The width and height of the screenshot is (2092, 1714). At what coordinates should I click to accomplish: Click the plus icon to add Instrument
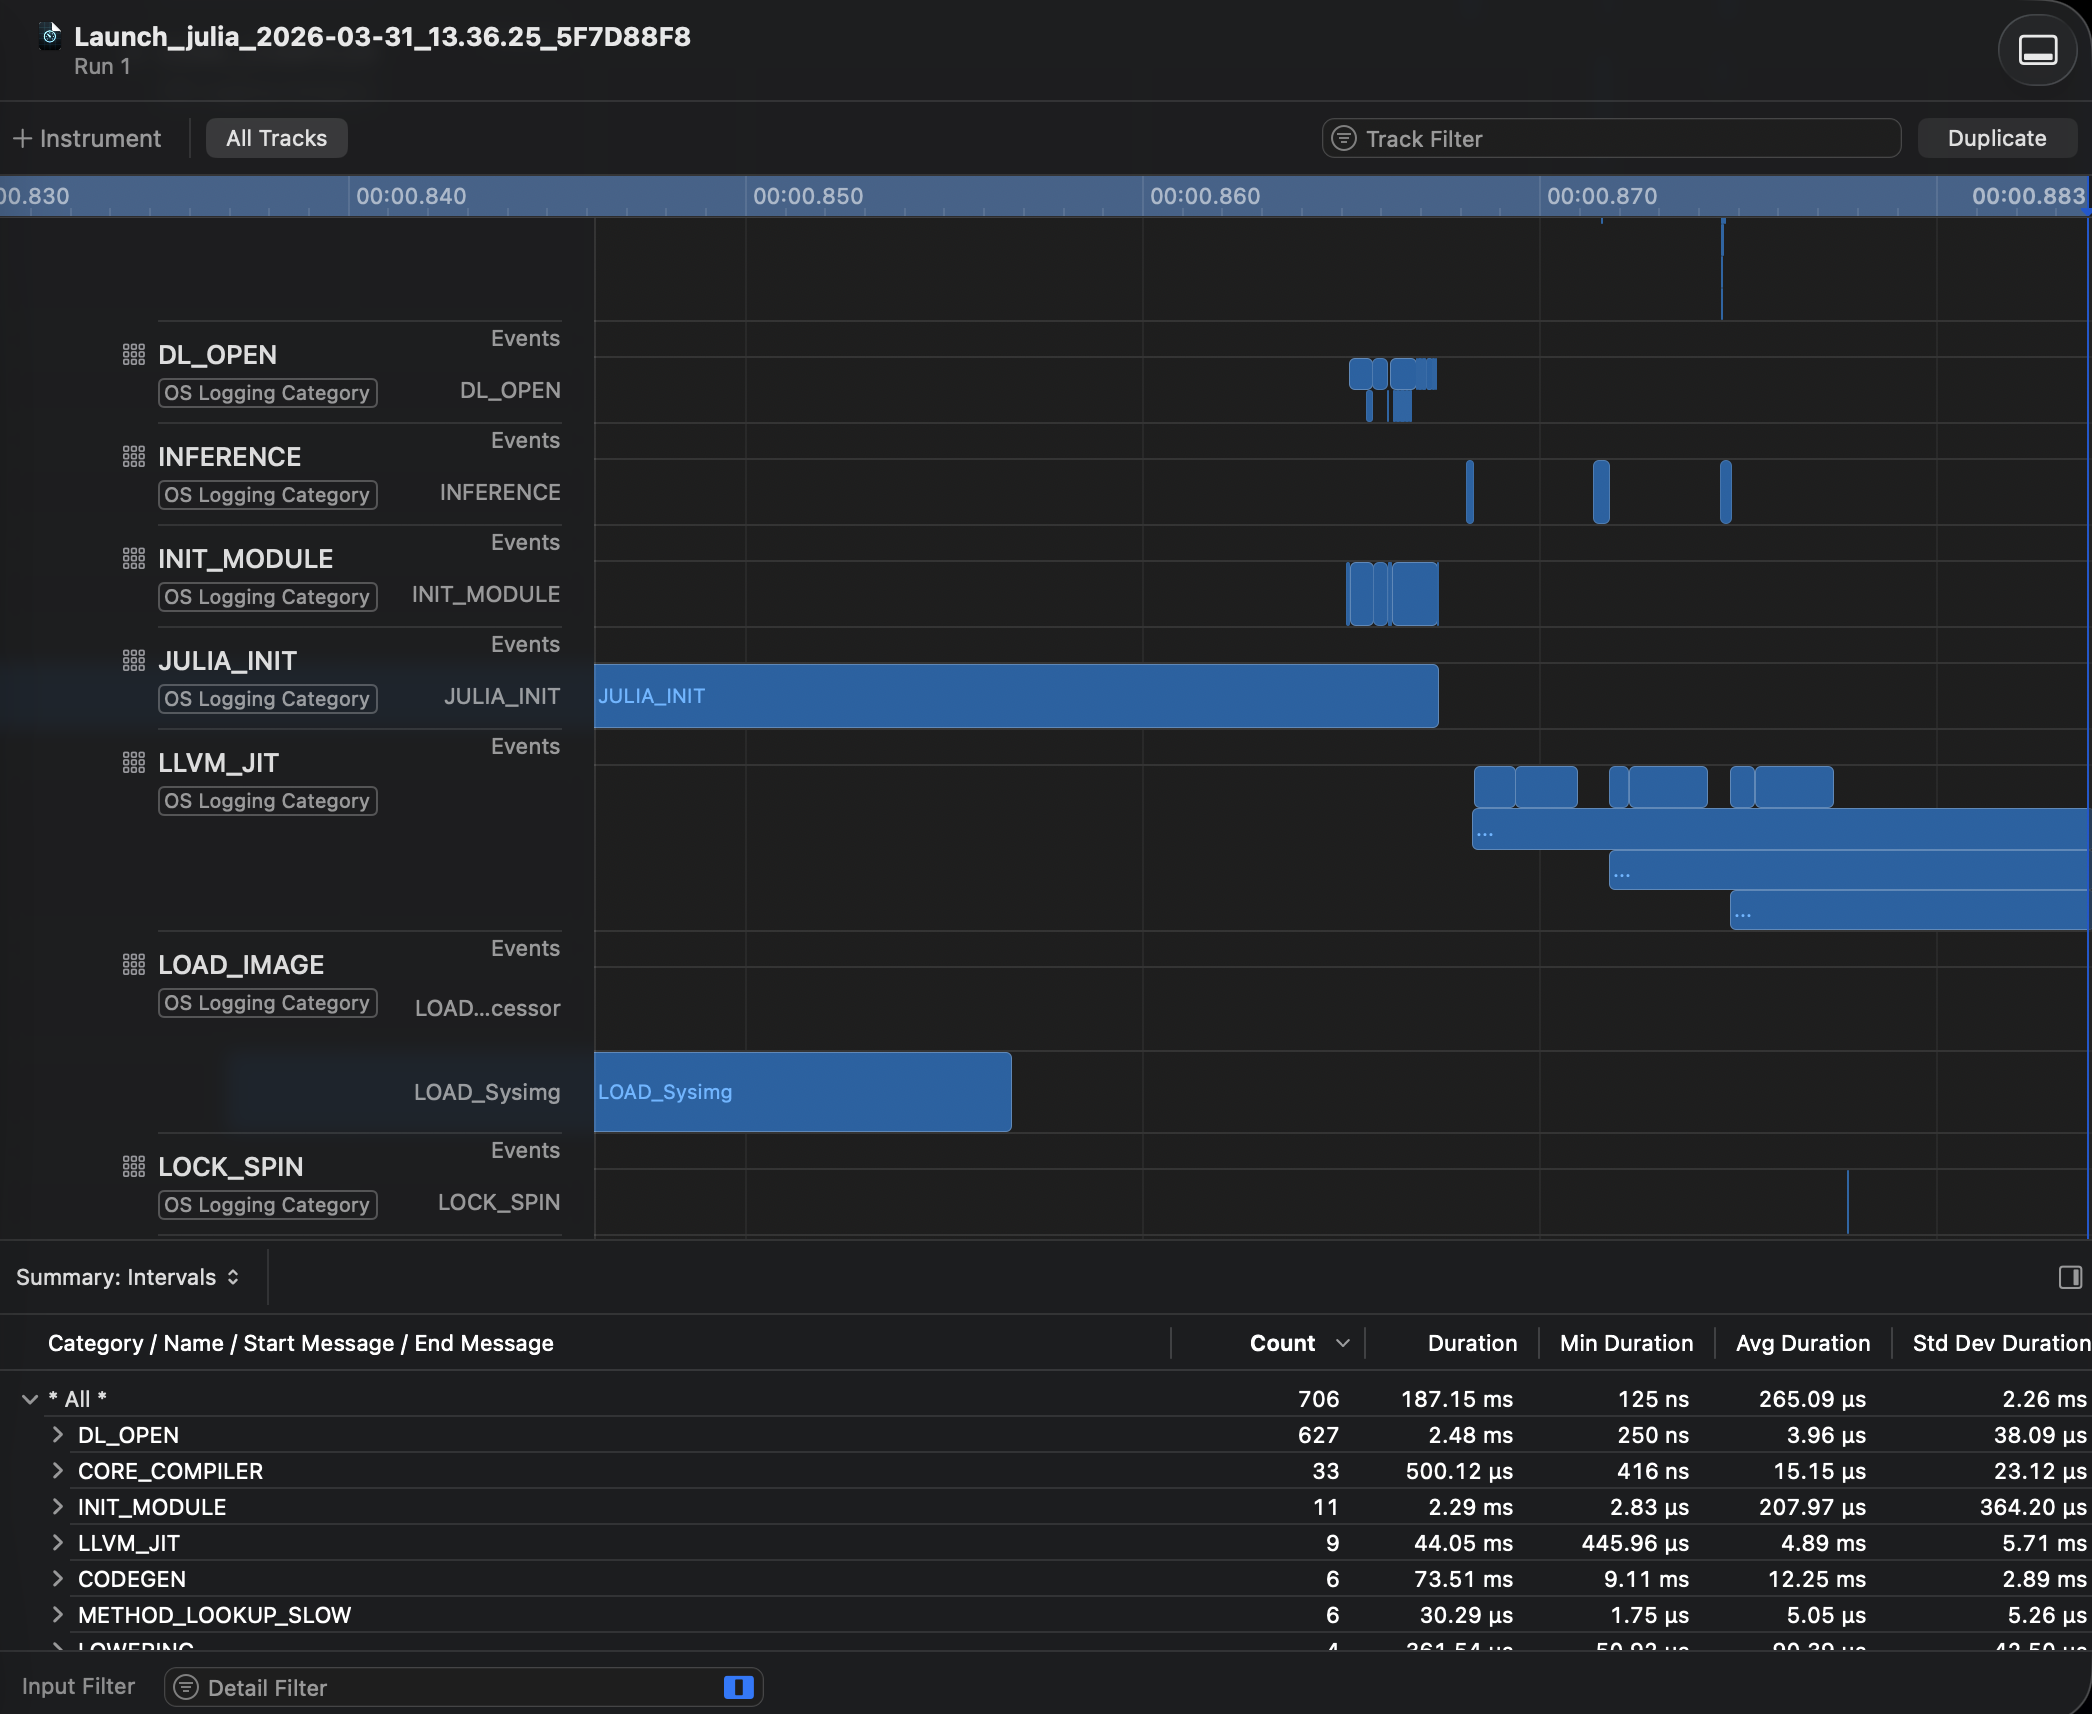pyautogui.click(x=22, y=139)
